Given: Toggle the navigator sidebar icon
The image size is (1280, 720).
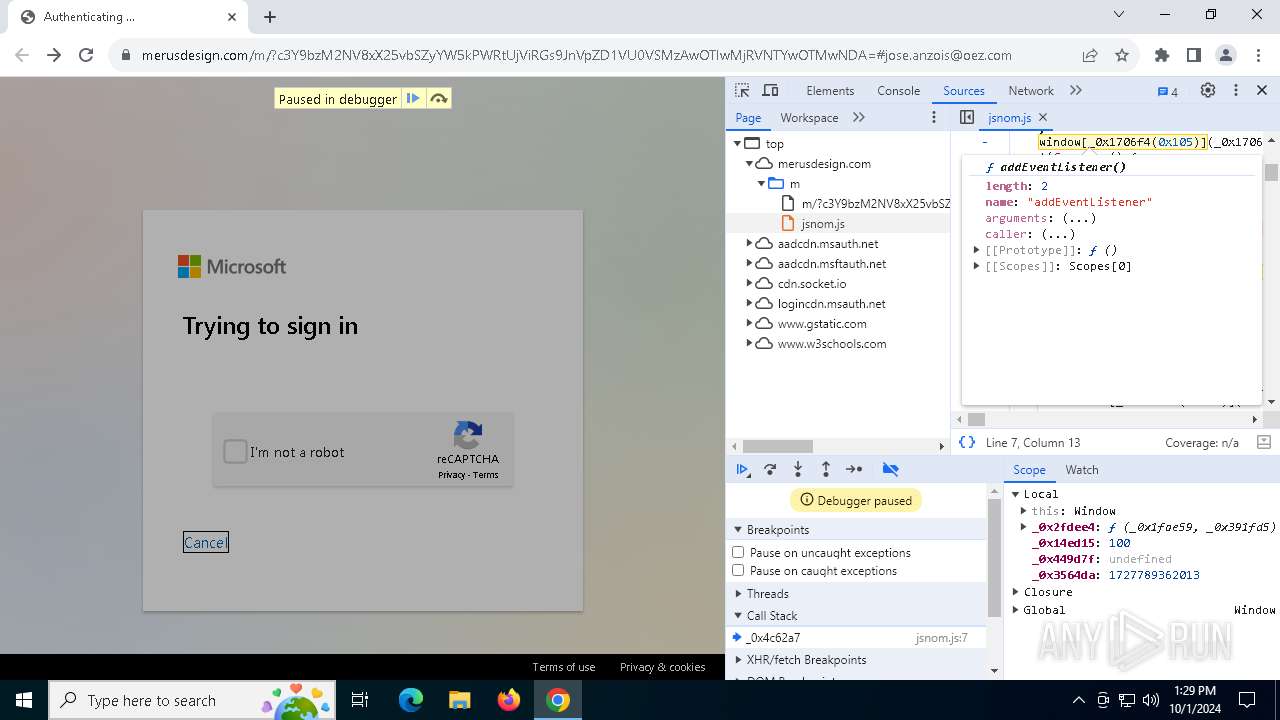Looking at the screenshot, I should tap(967, 117).
